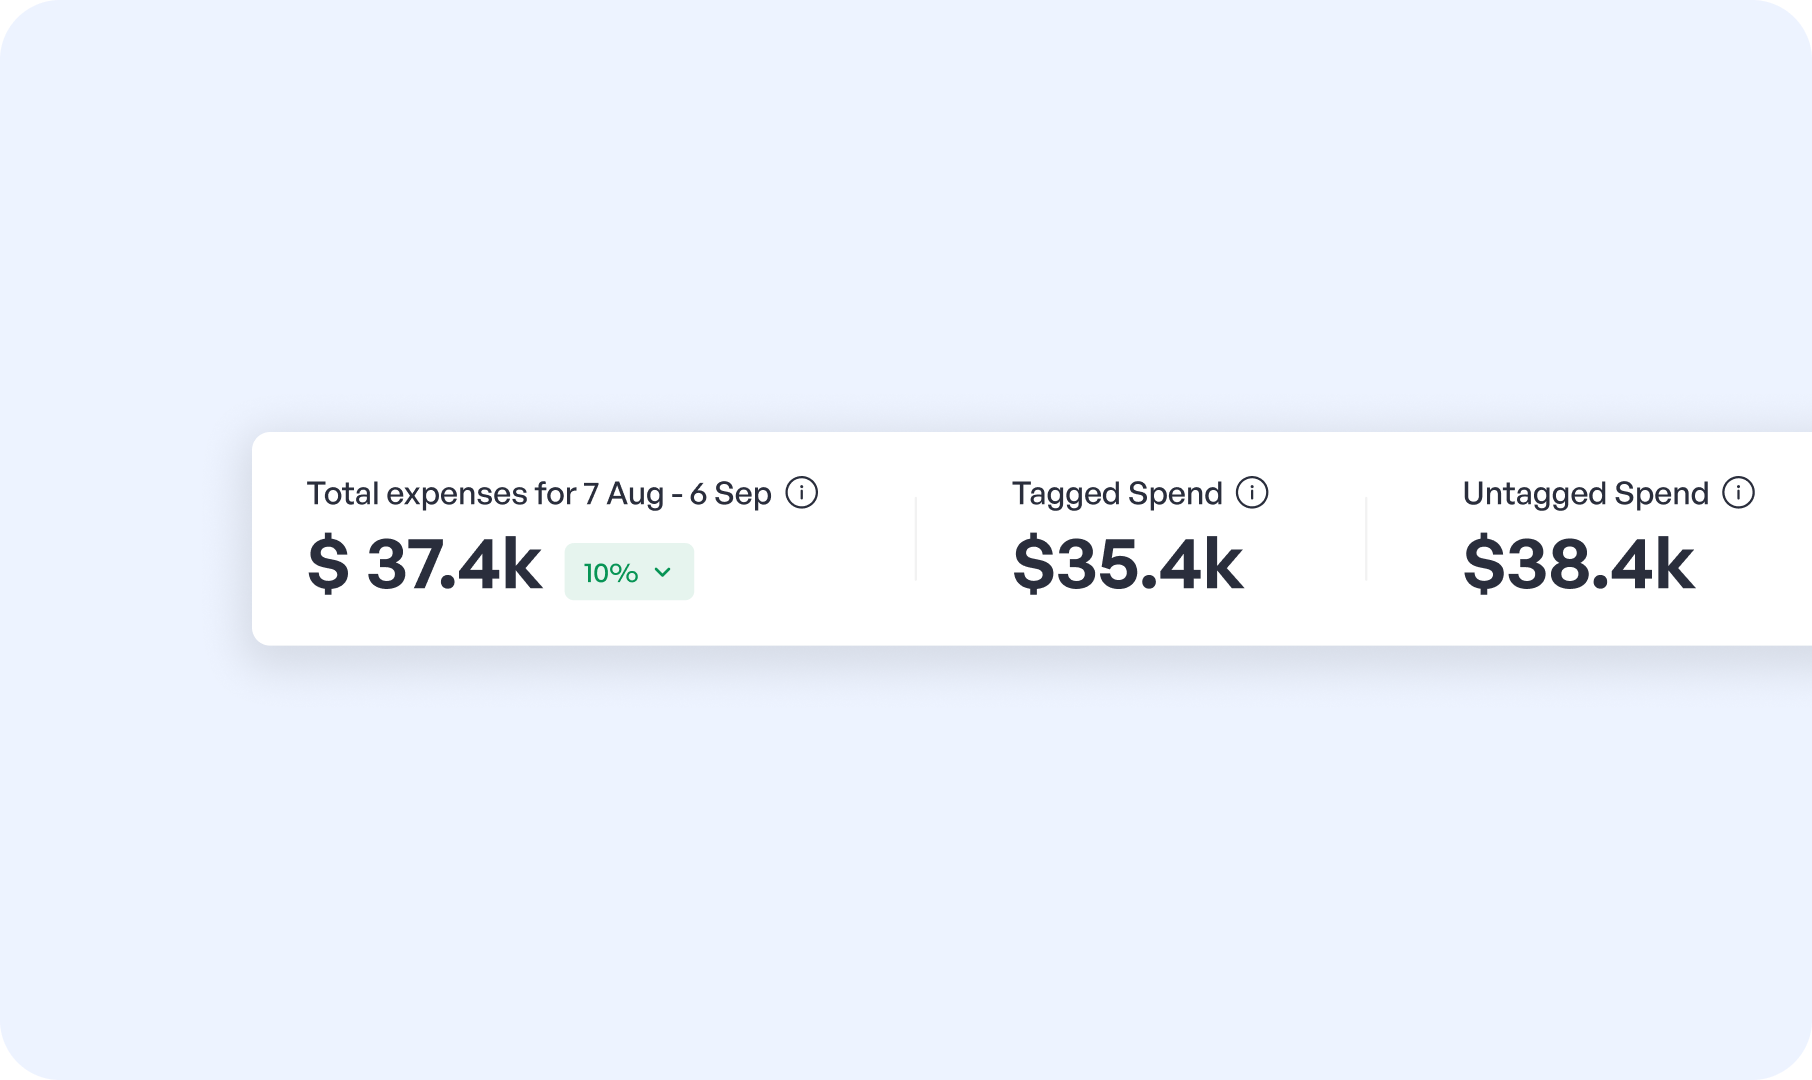
Task: Select the 7 Aug - 6 Sep date range
Action: [677, 494]
